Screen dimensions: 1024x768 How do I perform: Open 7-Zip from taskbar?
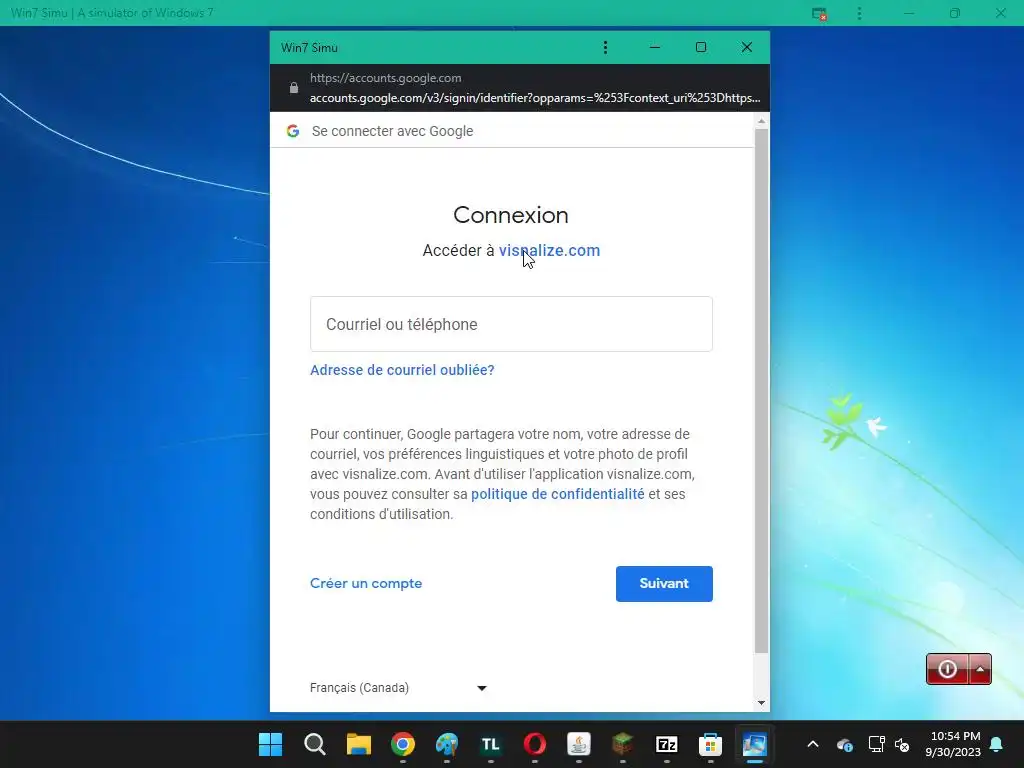667,744
